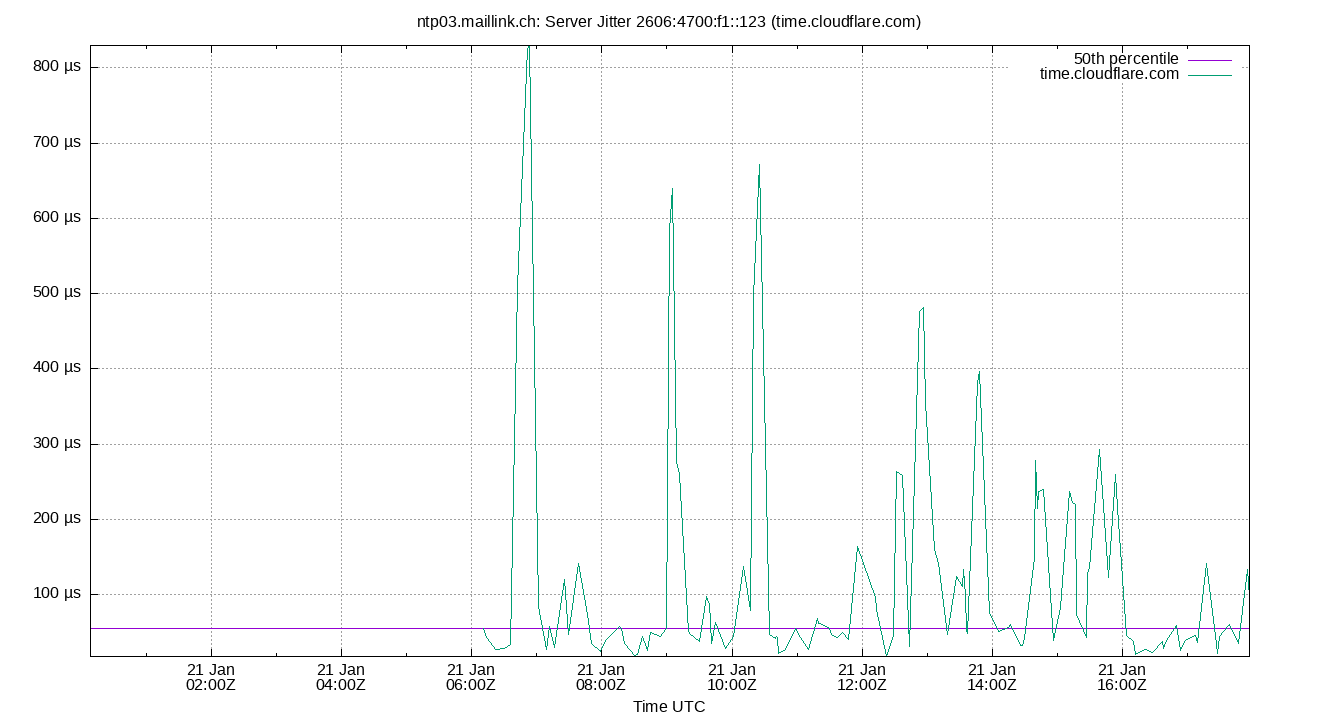
Task: Click the 'Time UTC' axis title
Action: tap(669, 707)
